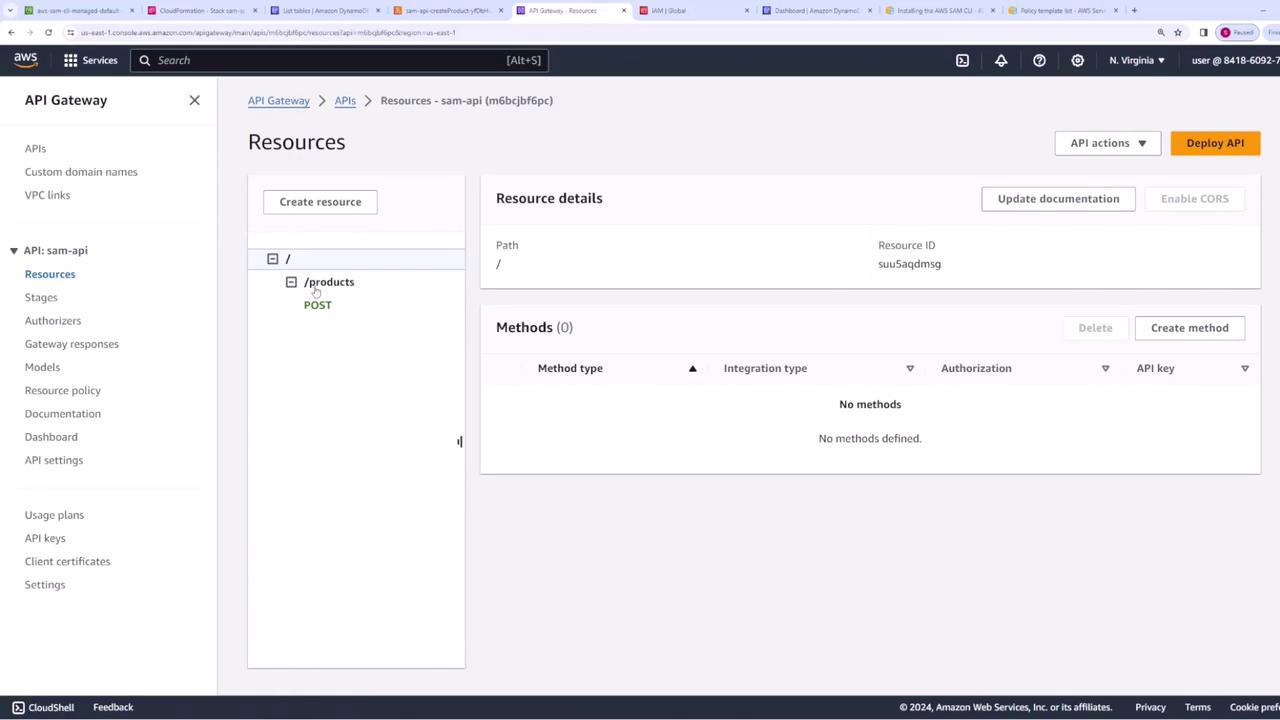Click the Create resource button

pyautogui.click(x=320, y=202)
